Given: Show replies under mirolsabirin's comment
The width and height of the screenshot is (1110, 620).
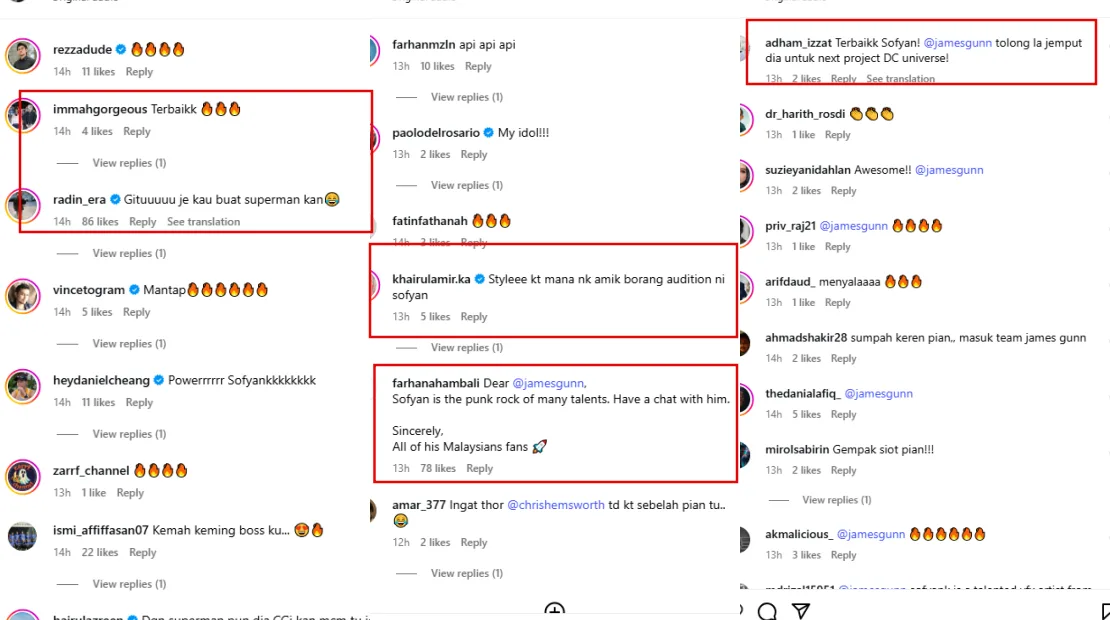Looking at the screenshot, I should [x=836, y=500].
